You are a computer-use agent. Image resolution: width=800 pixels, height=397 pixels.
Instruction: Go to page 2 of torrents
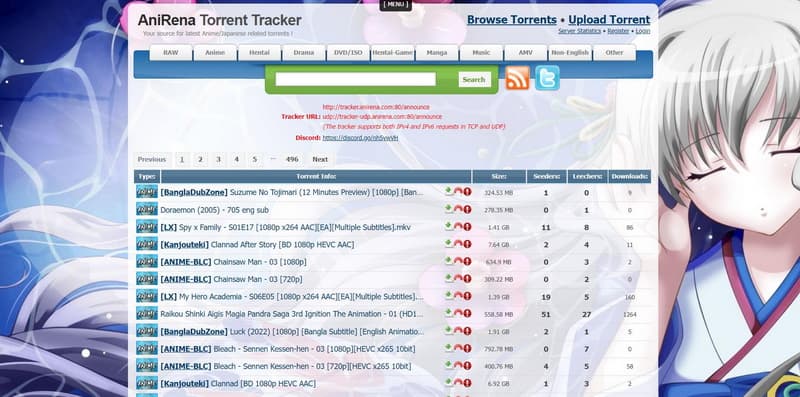tap(200, 160)
